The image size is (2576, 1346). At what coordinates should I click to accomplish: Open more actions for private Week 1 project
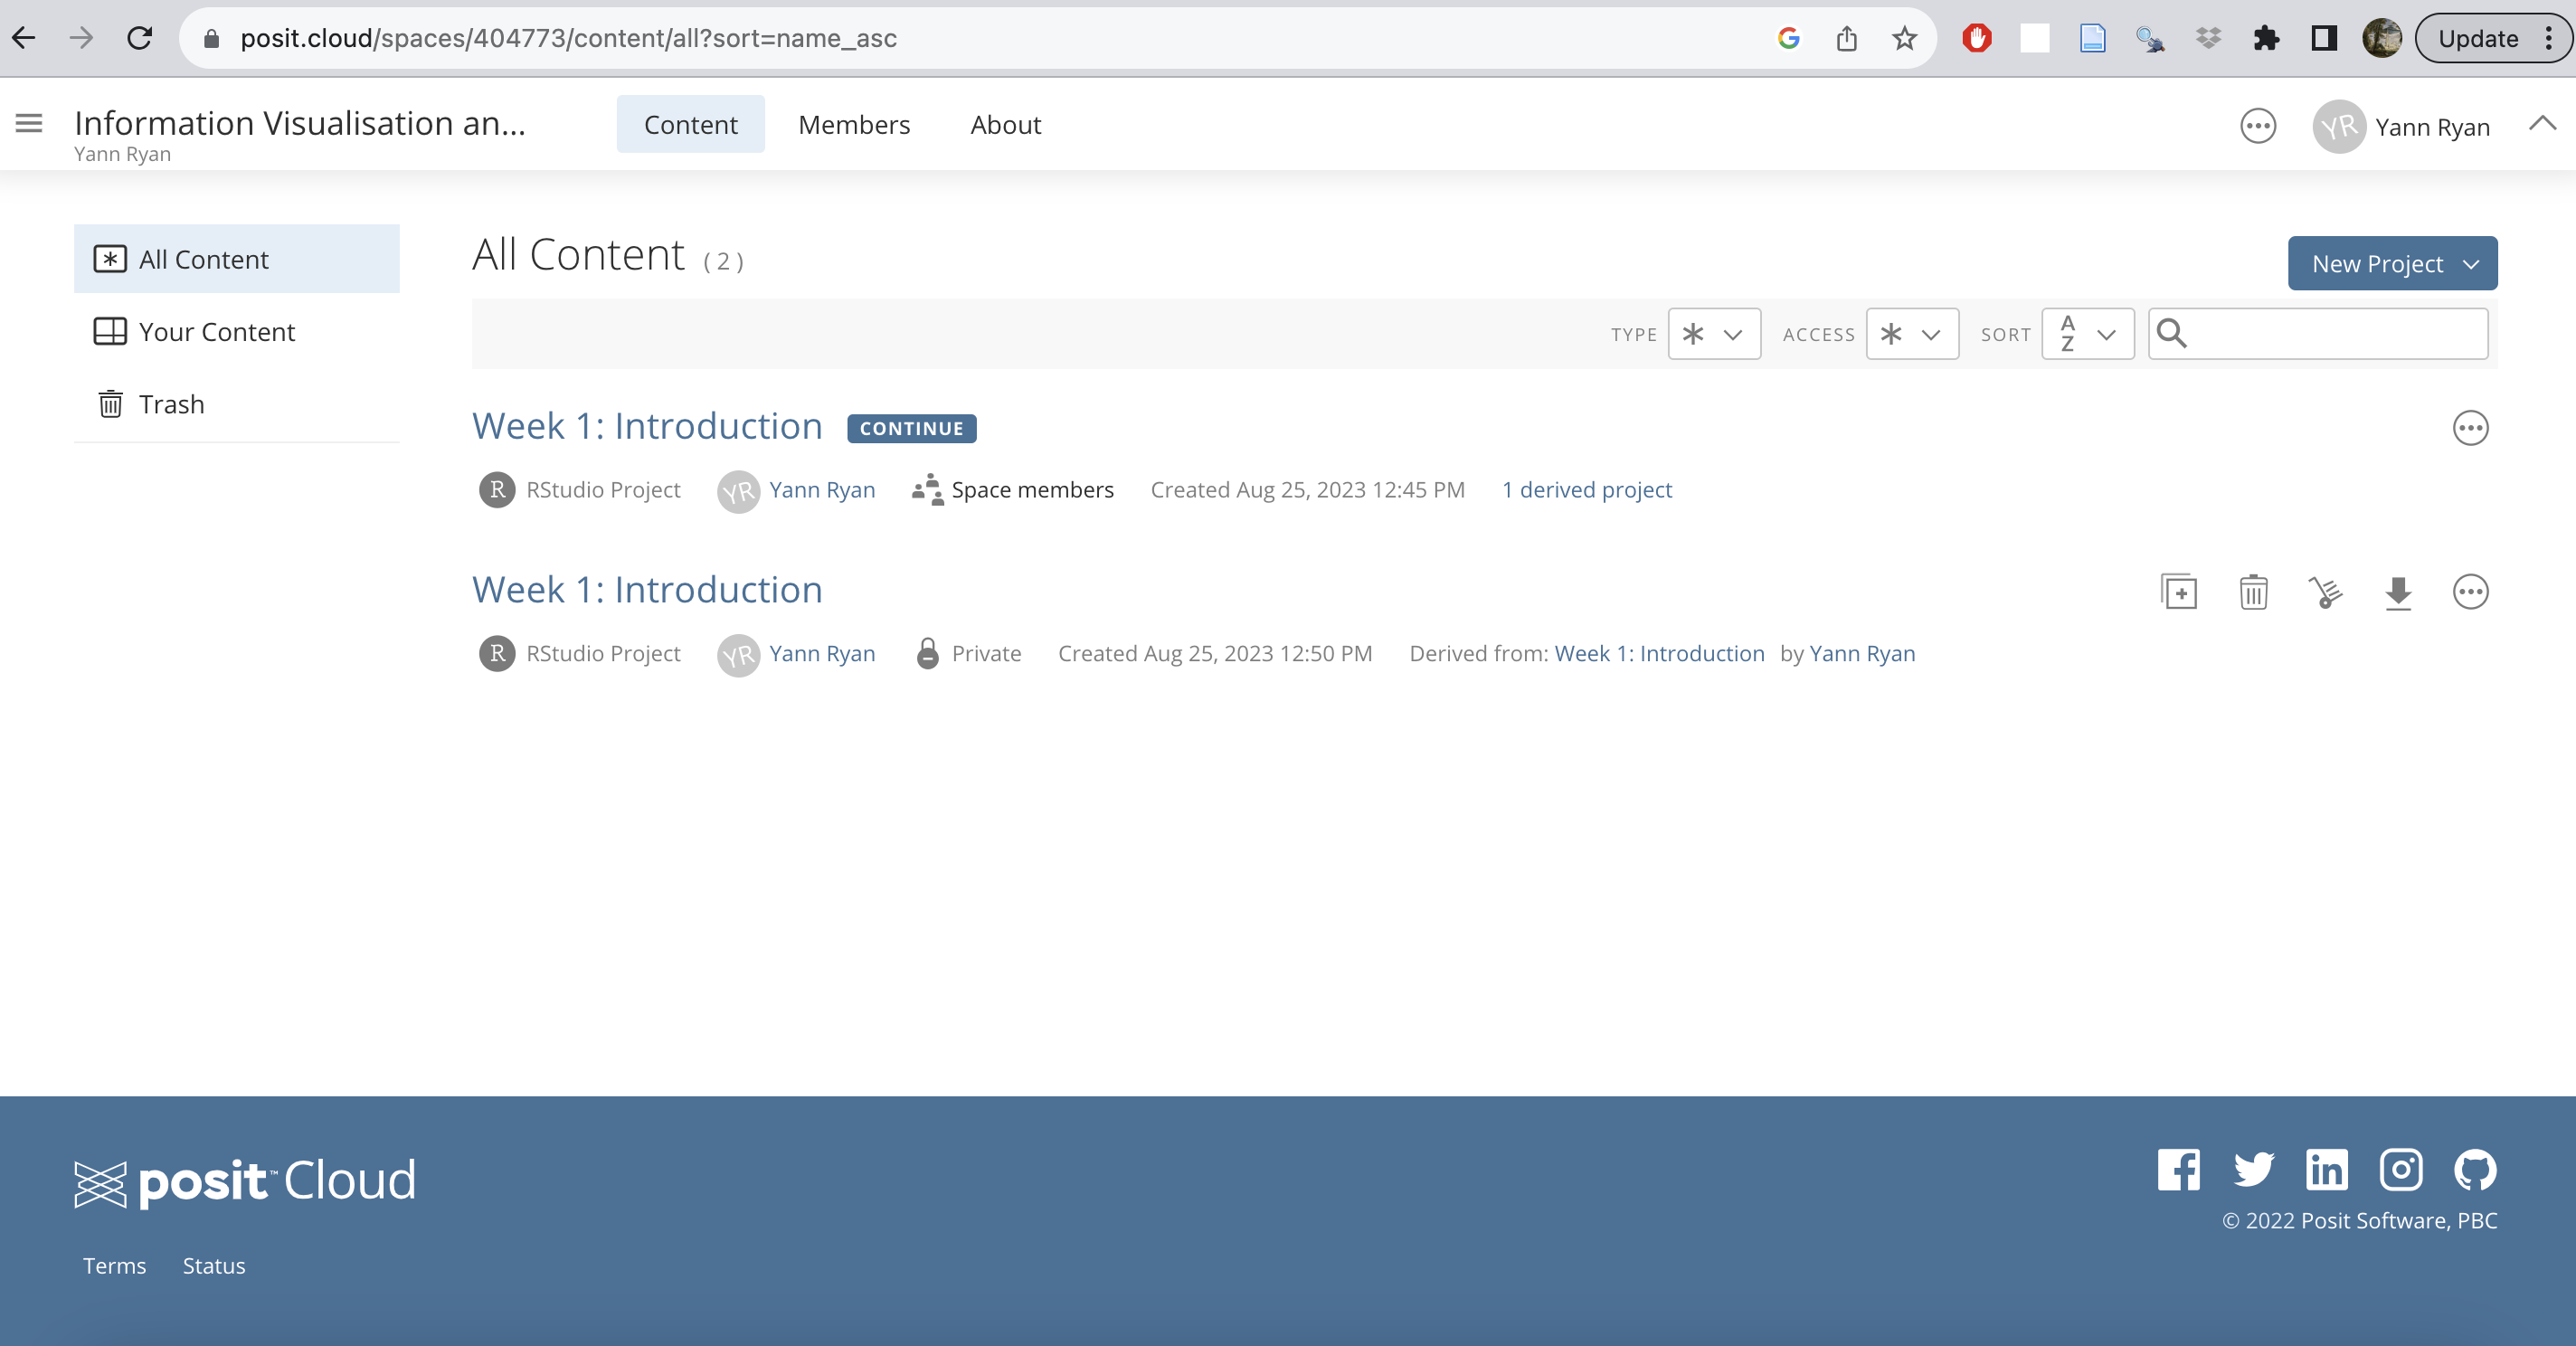pyautogui.click(x=2470, y=592)
